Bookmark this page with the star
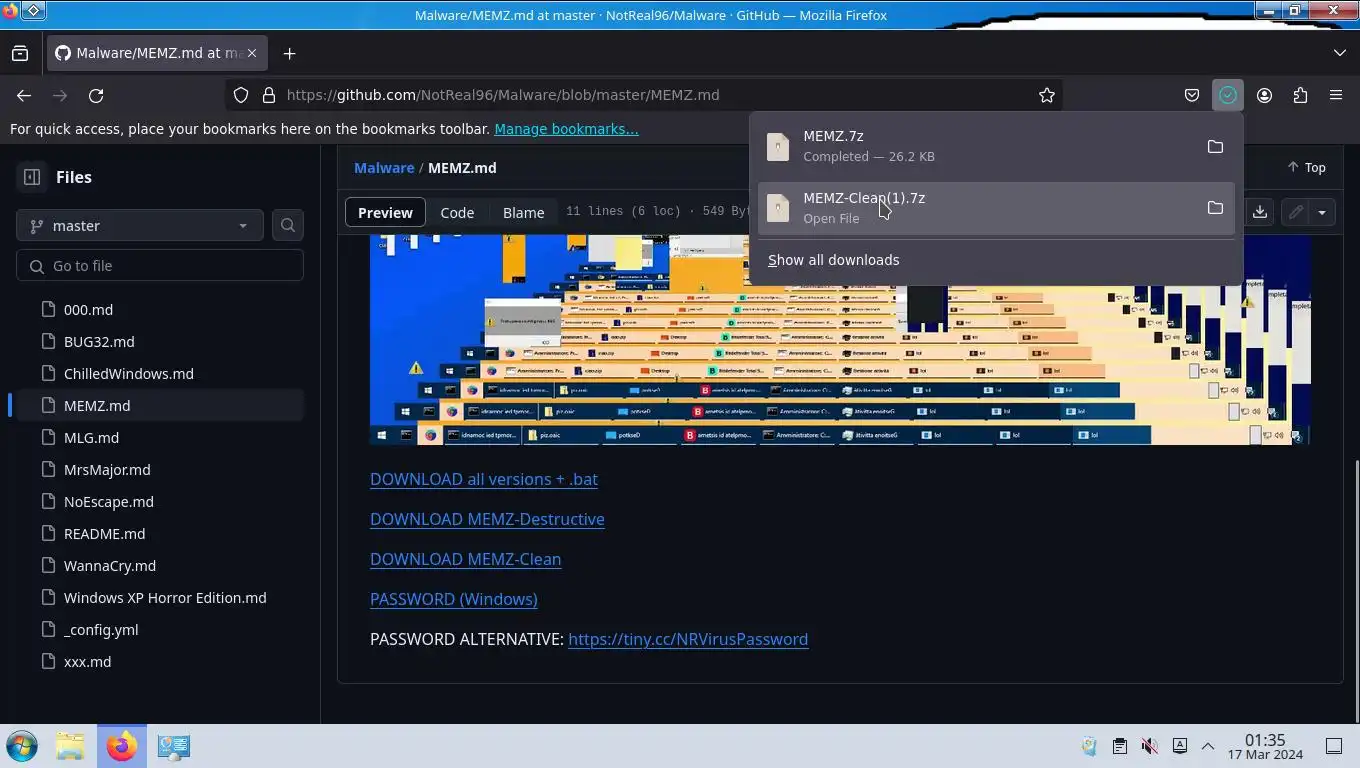Viewport: 1360px width, 768px height. 1047,95
